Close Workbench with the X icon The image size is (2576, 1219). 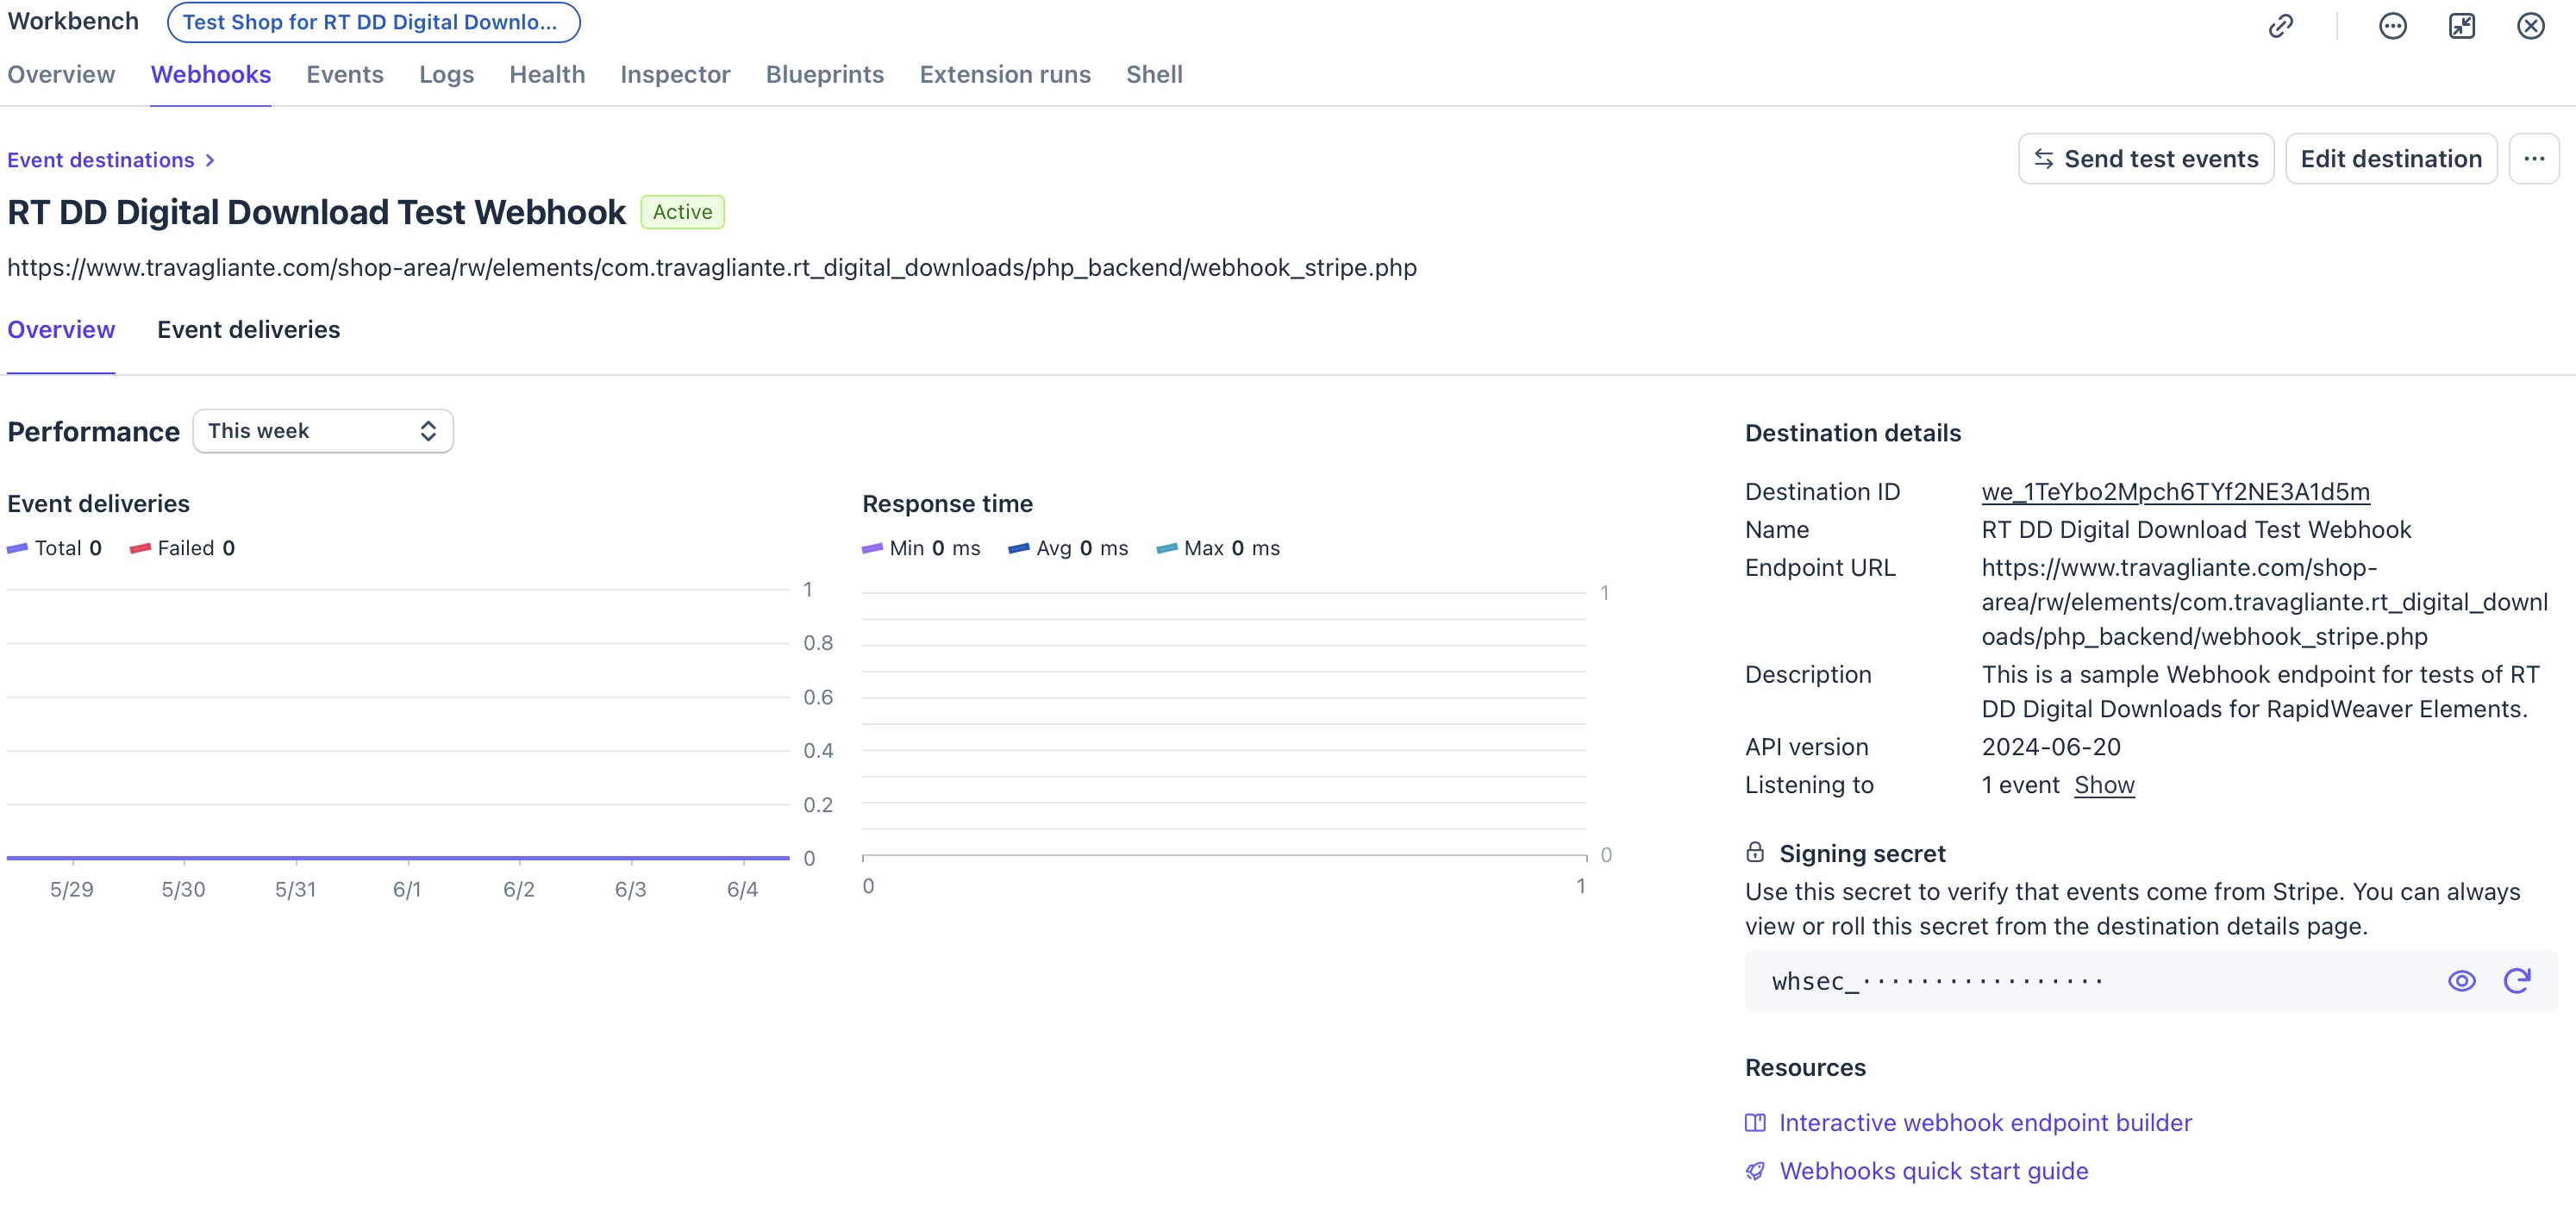coord(2530,26)
